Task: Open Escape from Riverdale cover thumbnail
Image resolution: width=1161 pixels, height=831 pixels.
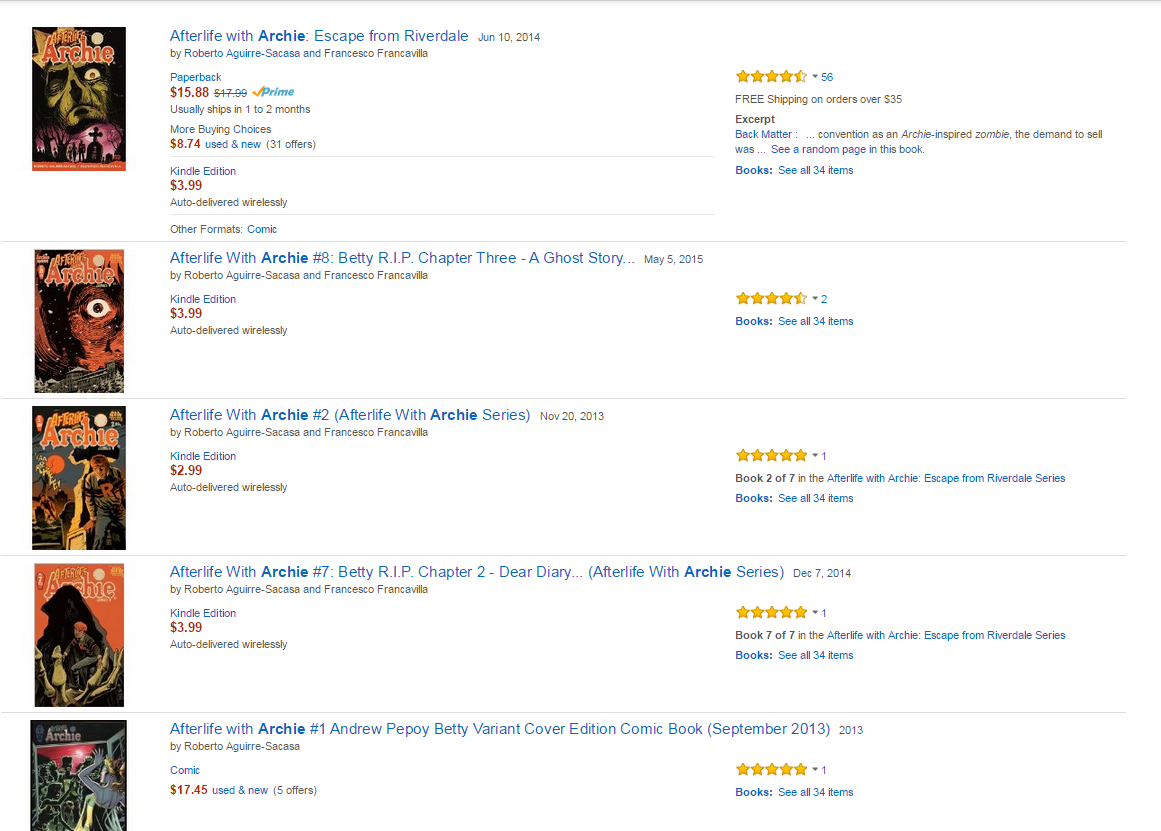Action: (79, 99)
